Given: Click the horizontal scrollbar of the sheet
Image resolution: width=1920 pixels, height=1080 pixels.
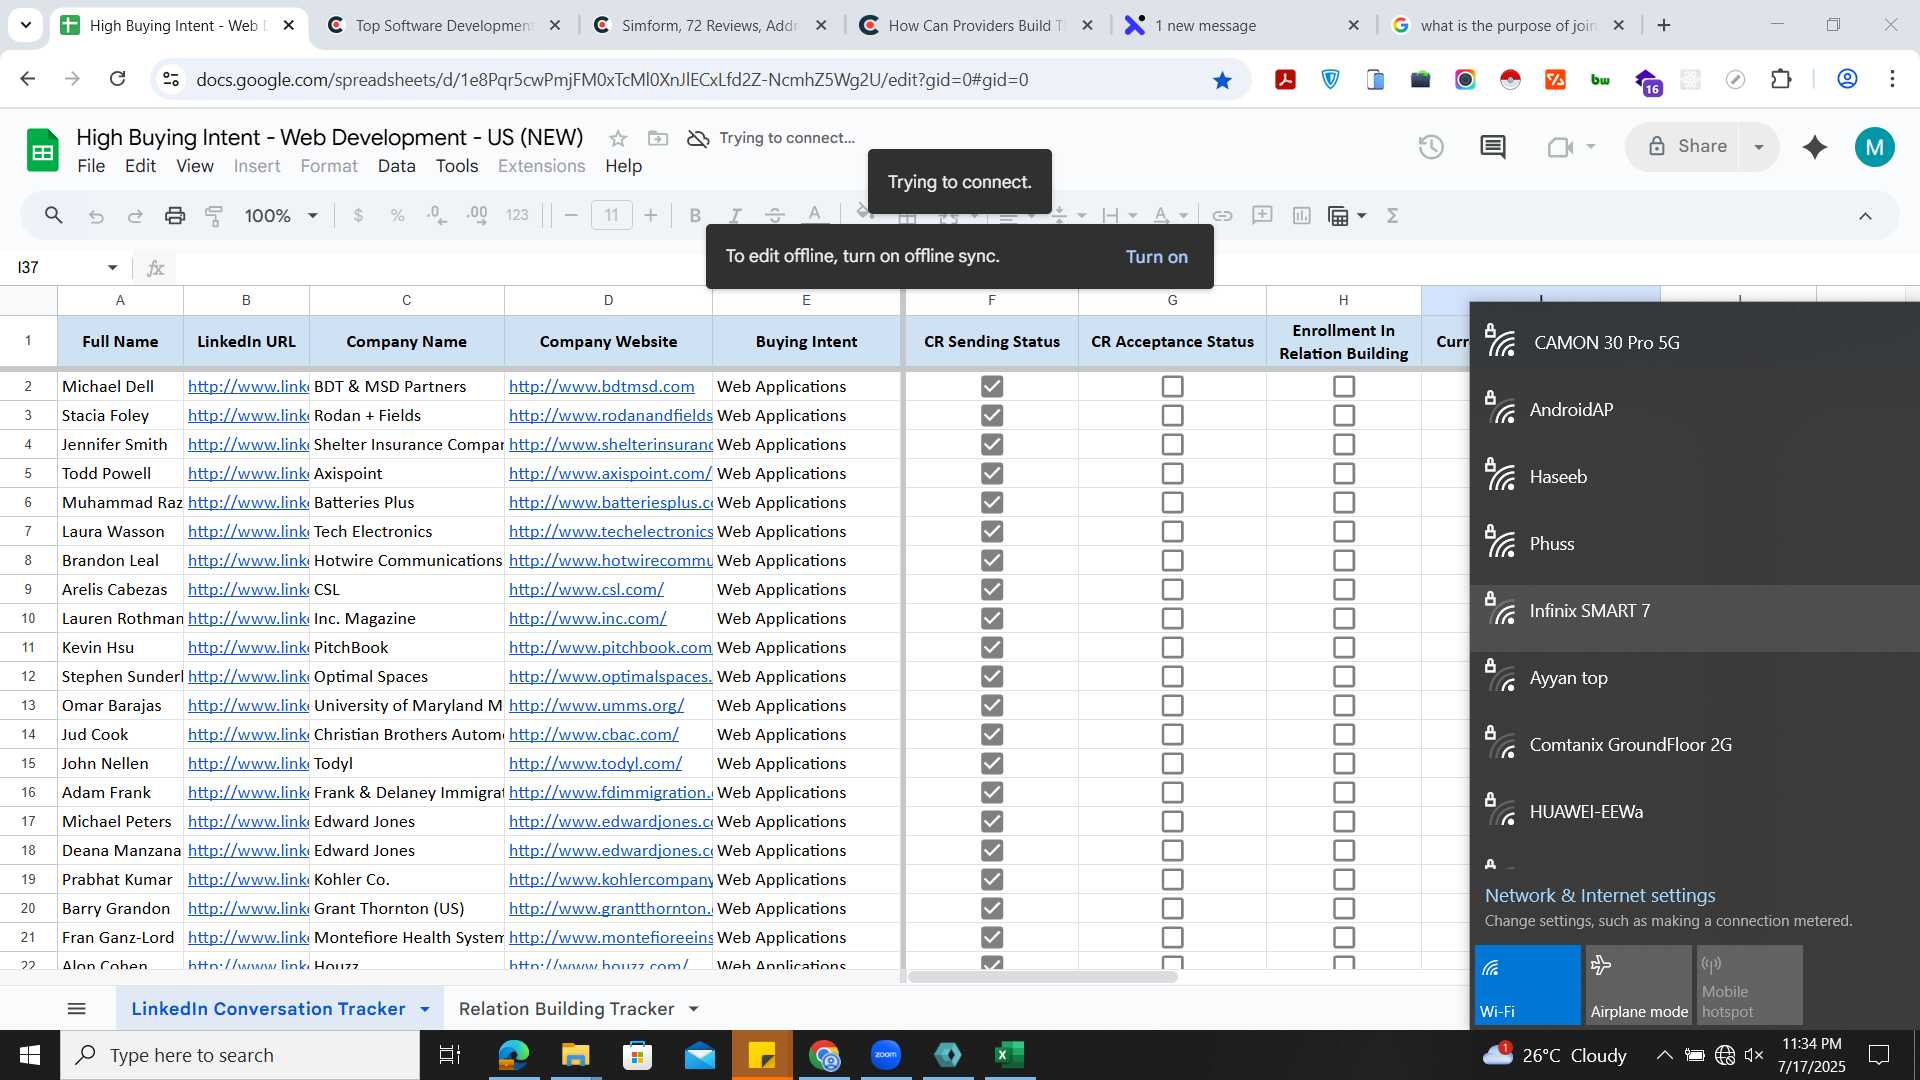Looking at the screenshot, I should pos(1041,977).
